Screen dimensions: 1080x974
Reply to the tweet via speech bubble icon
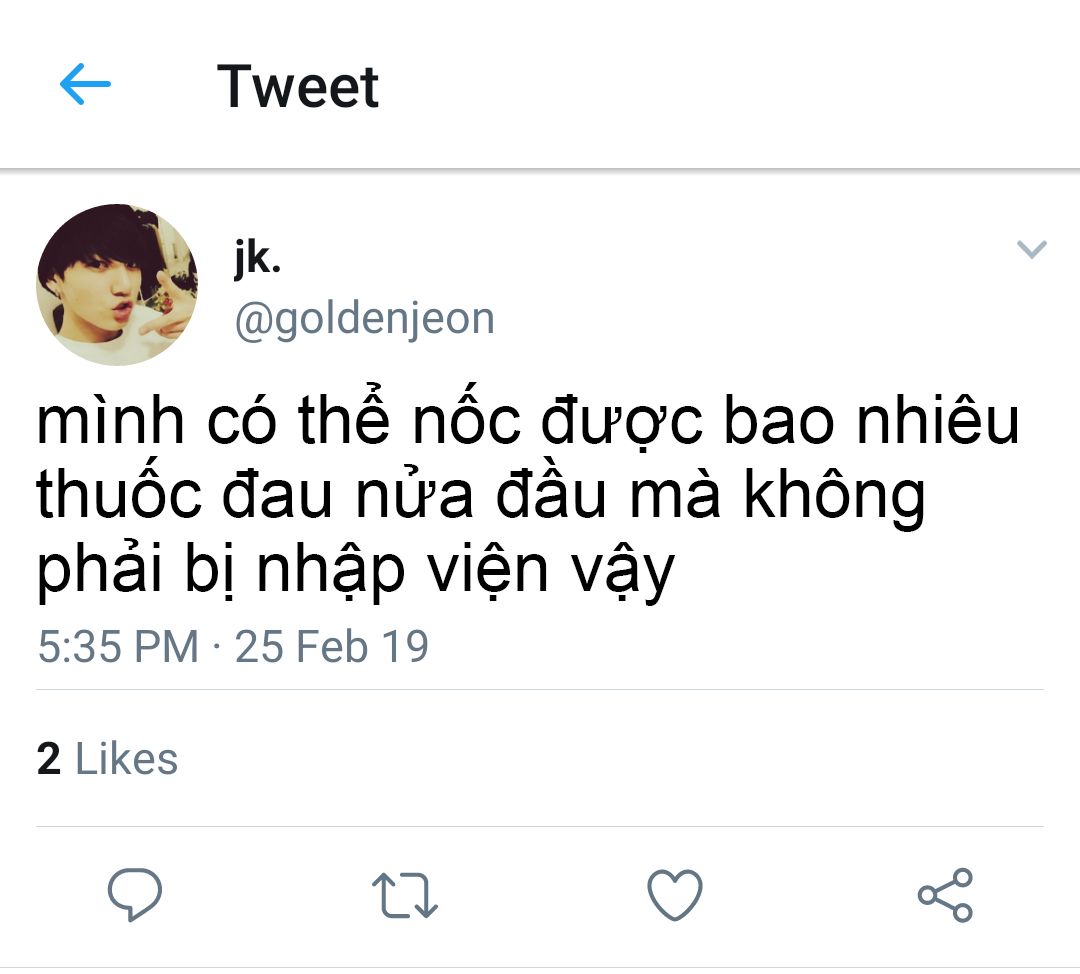135,895
